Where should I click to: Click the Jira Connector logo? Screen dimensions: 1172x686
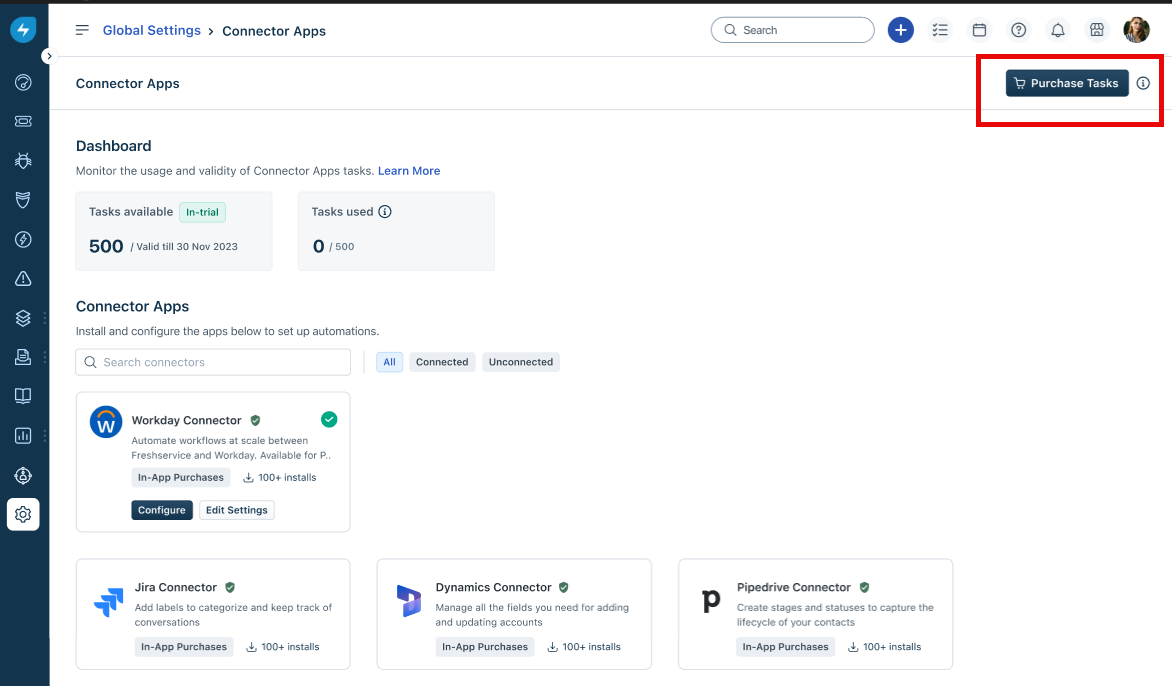pyautogui.click(x=108, y=602)
